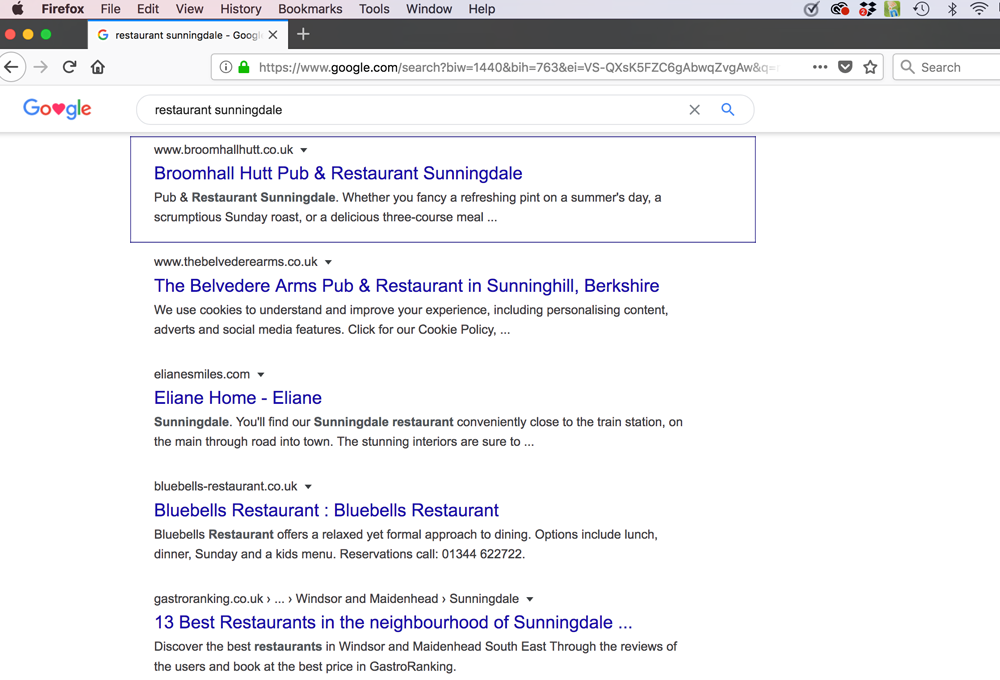The height and width of the screenshot is (680, 1000).
Task: Expand dropdown next to elianesmiles.com
Action: click(260, 374)
